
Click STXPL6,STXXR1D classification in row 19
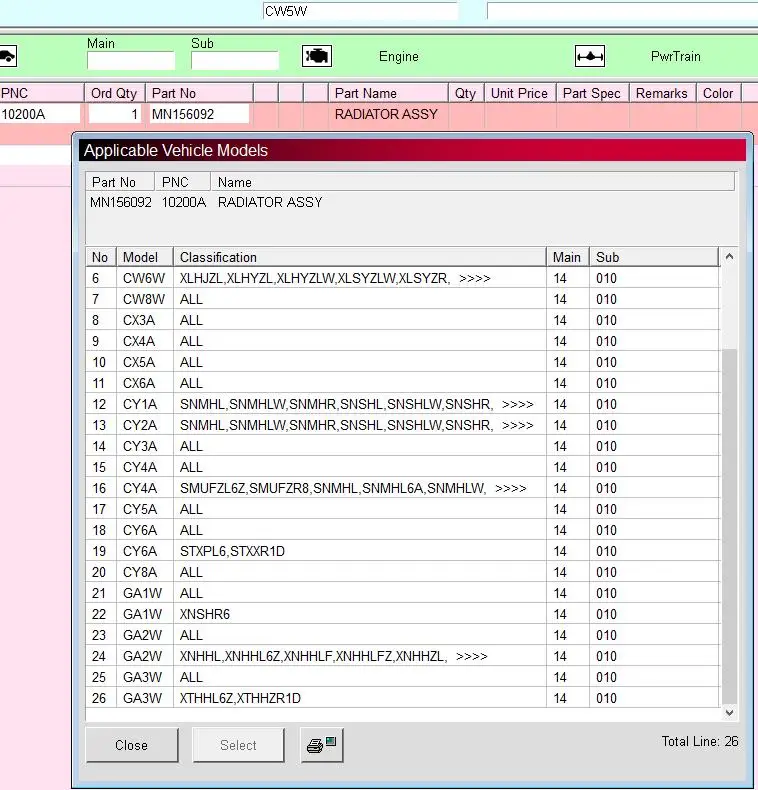tap(232, 551)
